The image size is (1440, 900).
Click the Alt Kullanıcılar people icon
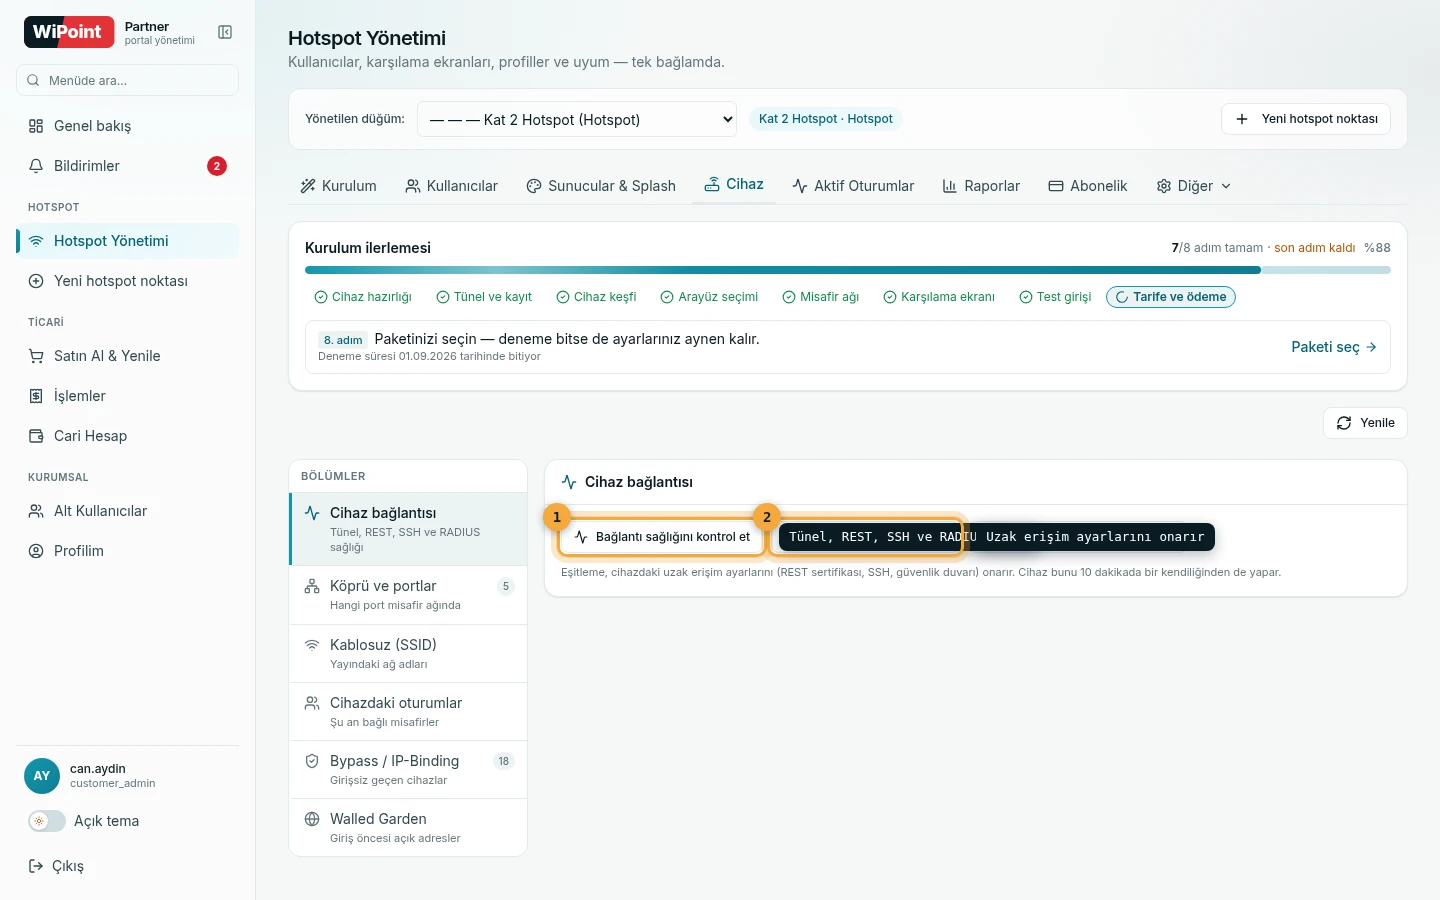[36, 511]
